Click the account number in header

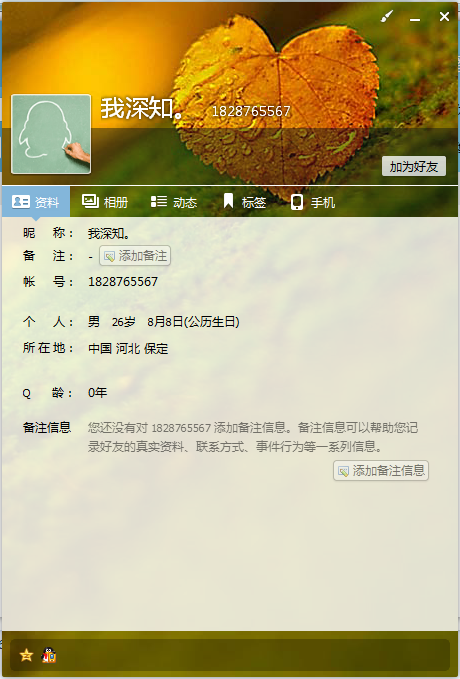click(x=251, y=111)
